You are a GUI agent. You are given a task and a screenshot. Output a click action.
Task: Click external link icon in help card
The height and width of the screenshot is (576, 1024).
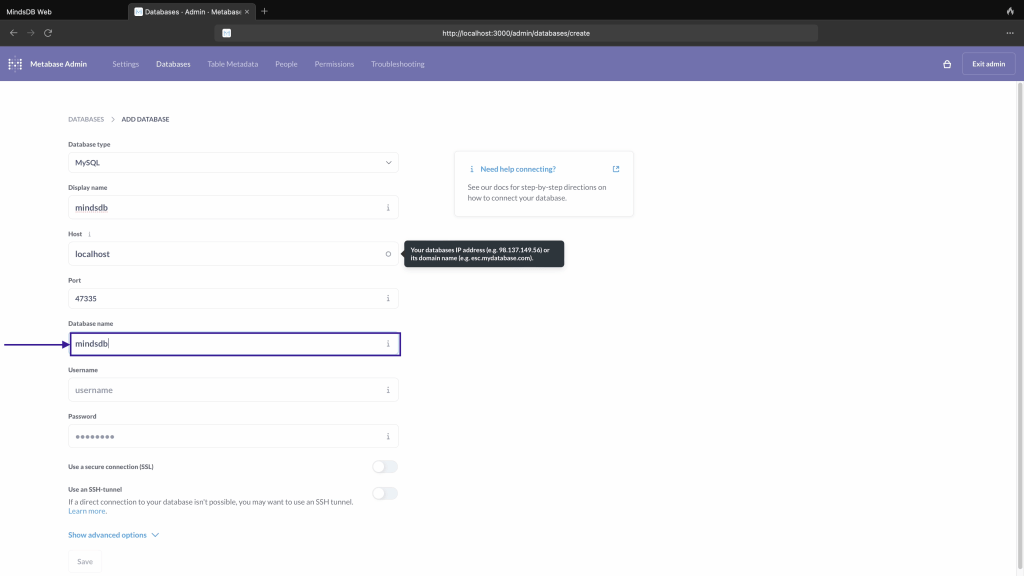[x=616, y=169]
